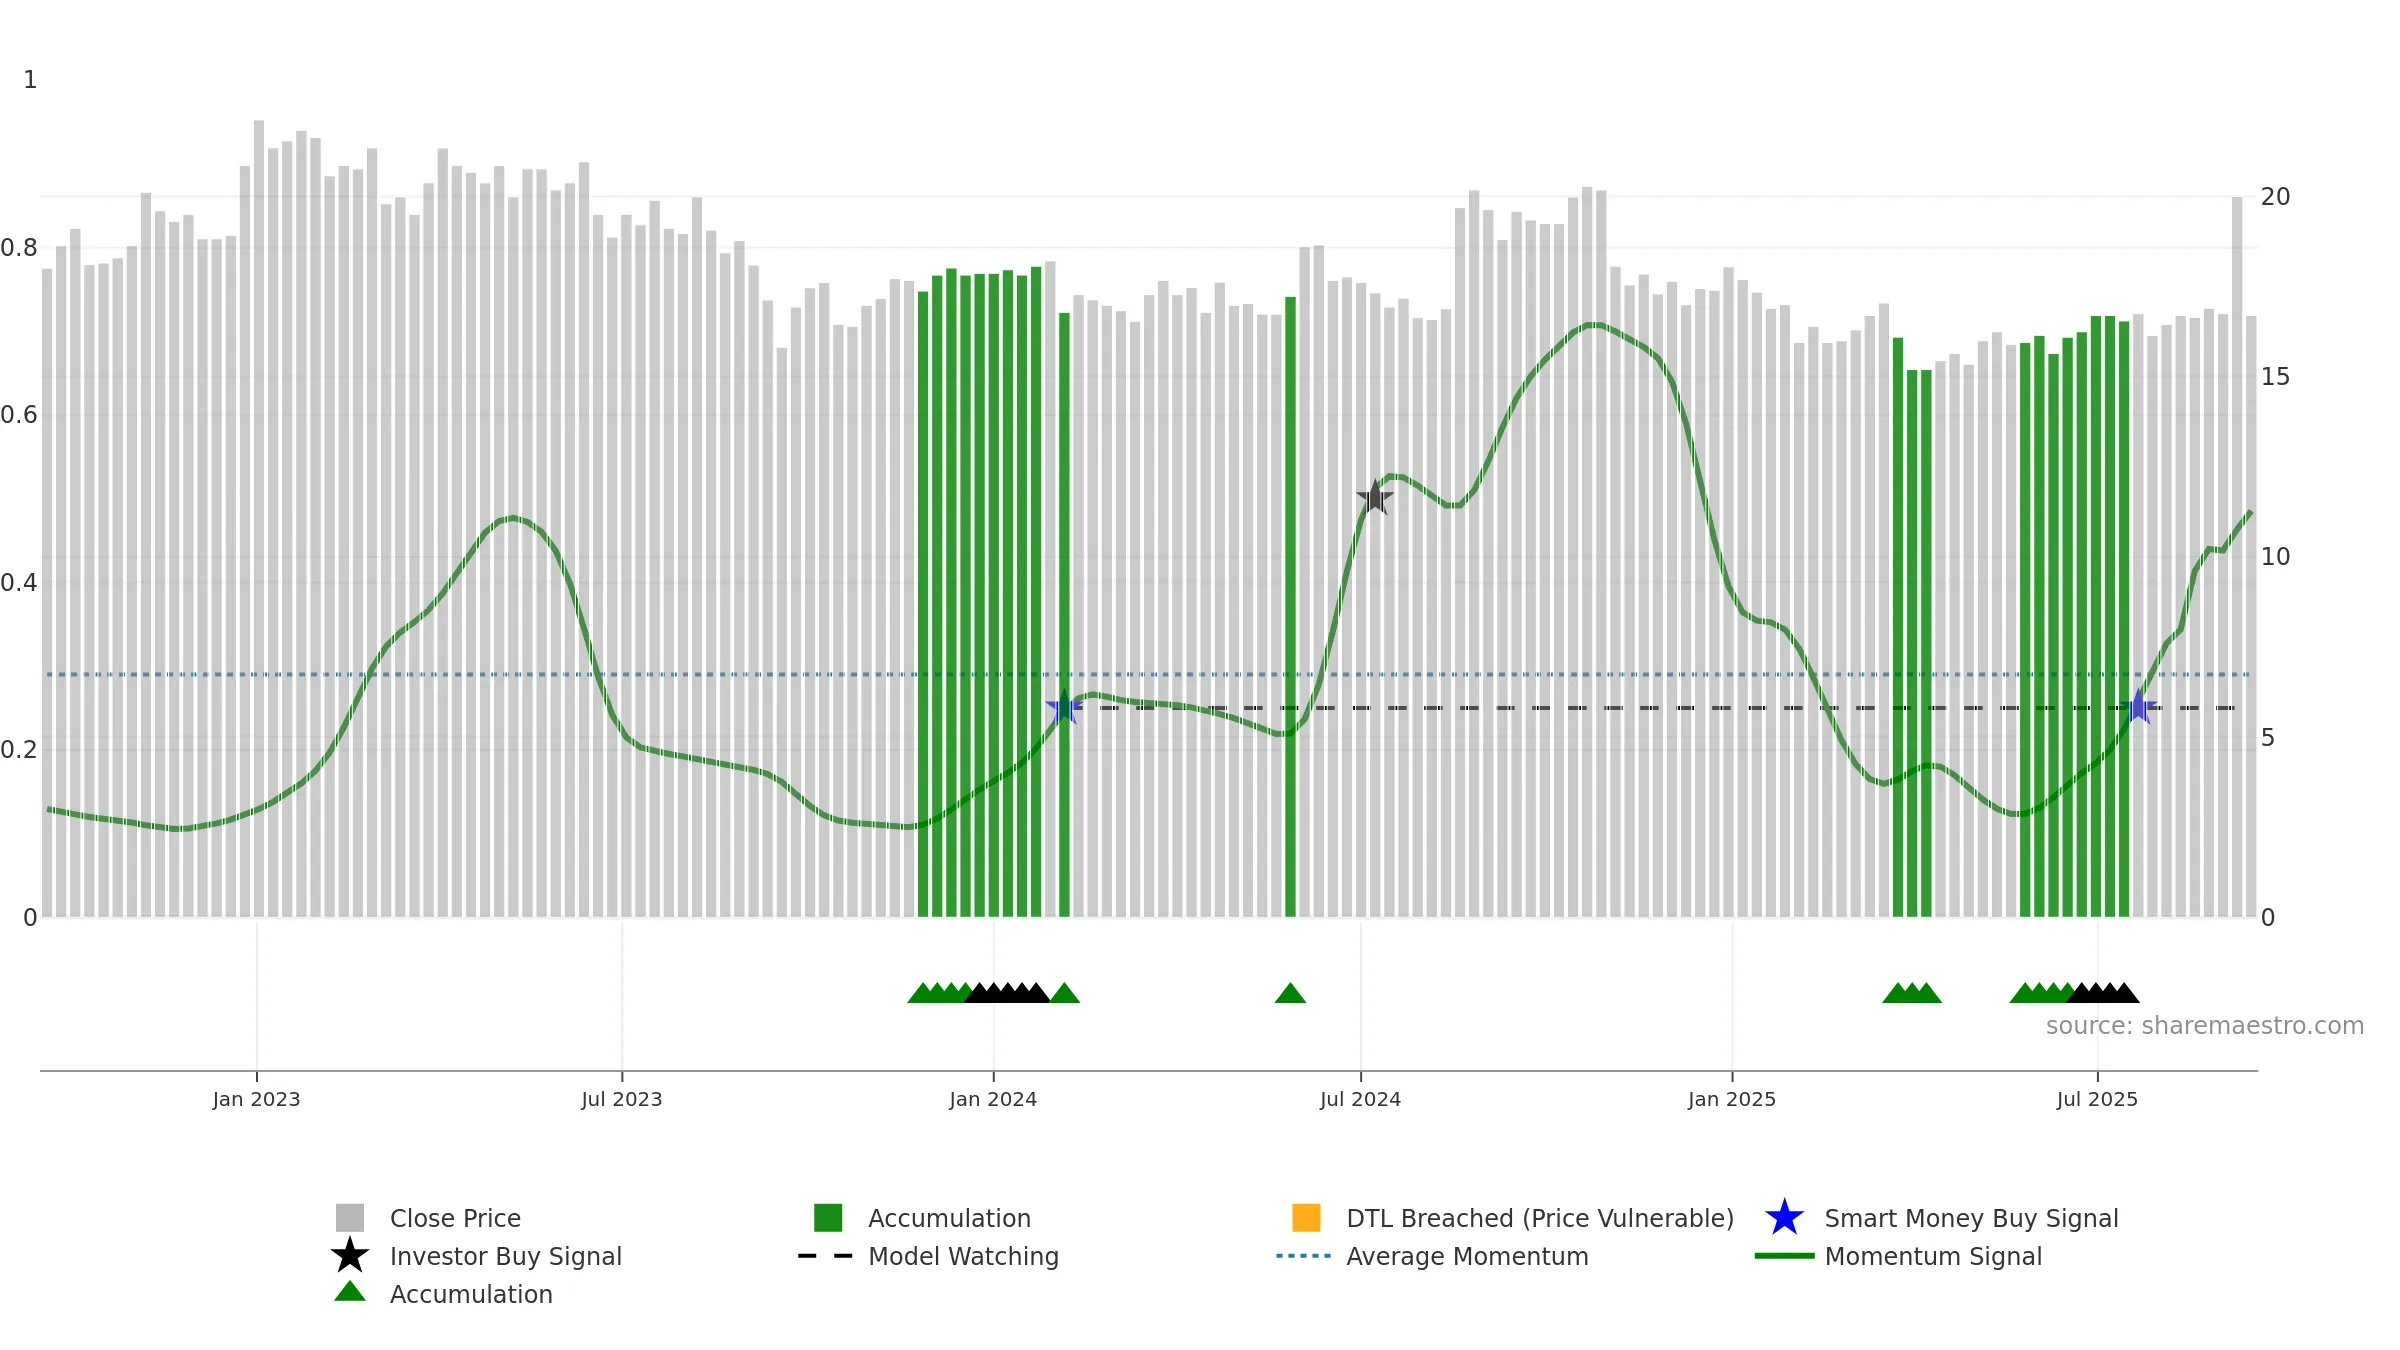Click the Jan 2025 axis label
This screenshot has height=1350, width=2400.
pyautogui.click(x=1732, y=1100)
